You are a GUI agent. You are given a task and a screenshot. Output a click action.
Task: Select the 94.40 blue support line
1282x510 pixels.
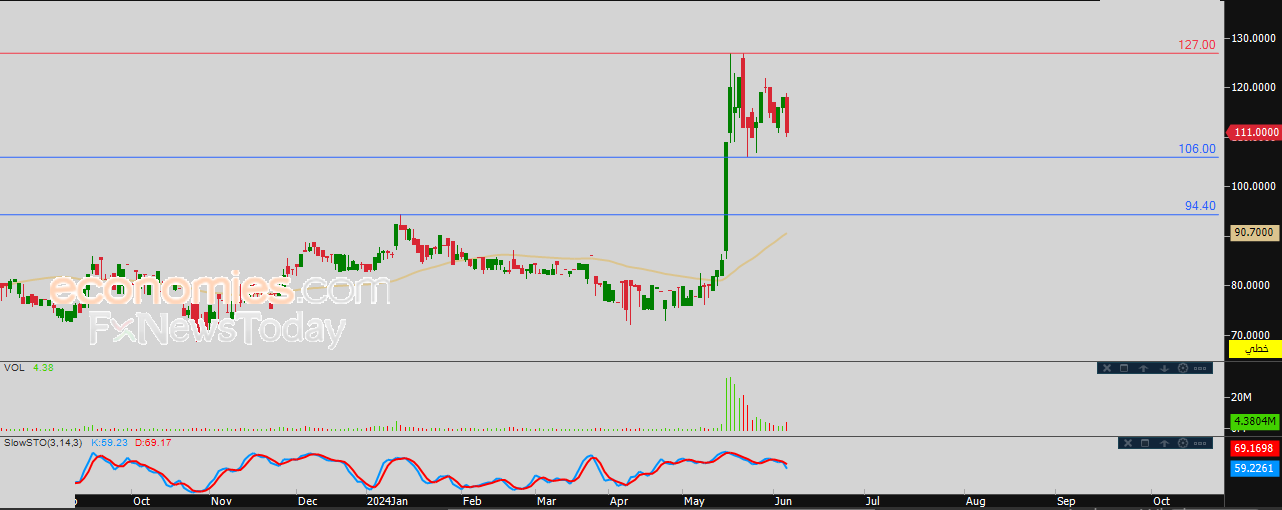coord(609,214)
